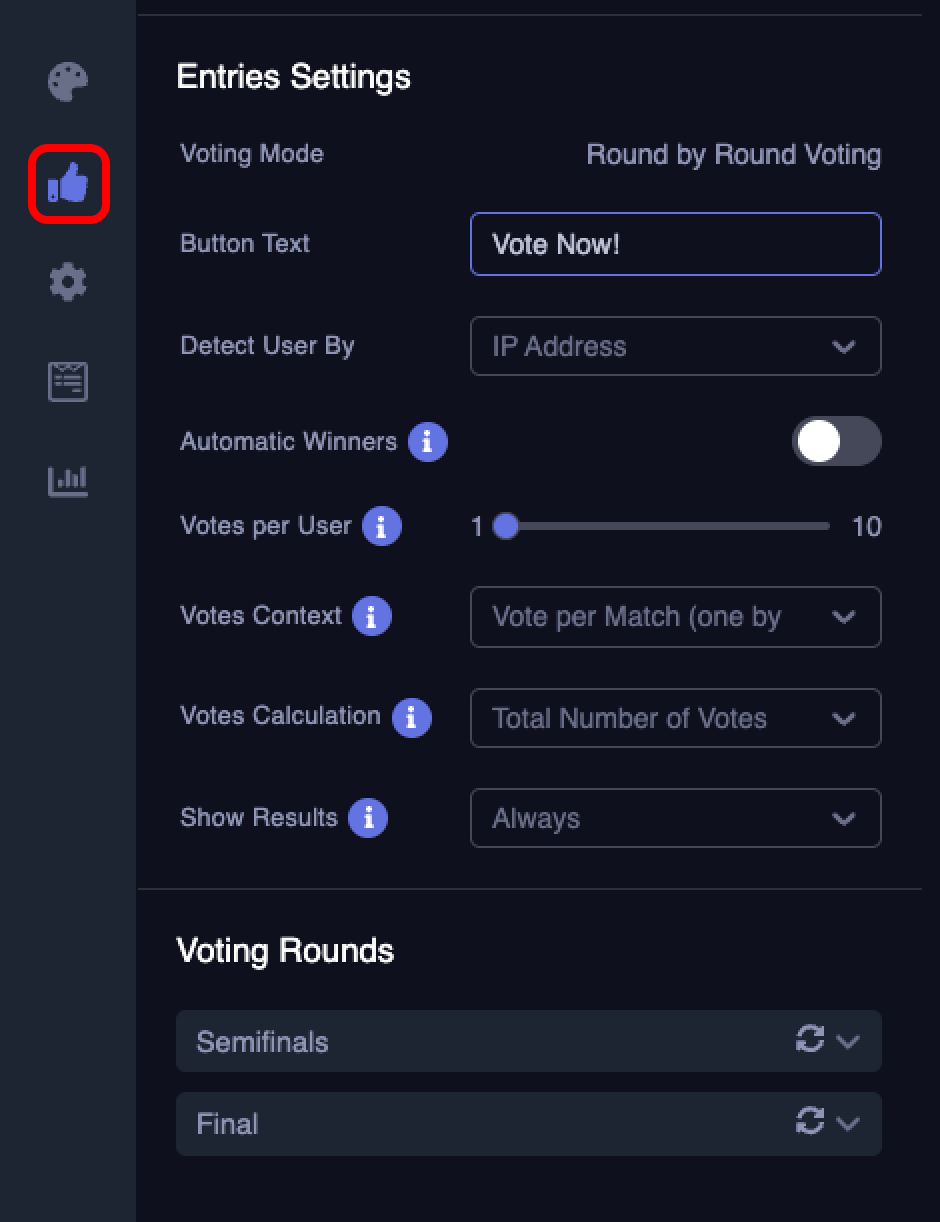The image size is (940, 1222).
Task: Click the Votes Context info icon
Action: [371, 616]
